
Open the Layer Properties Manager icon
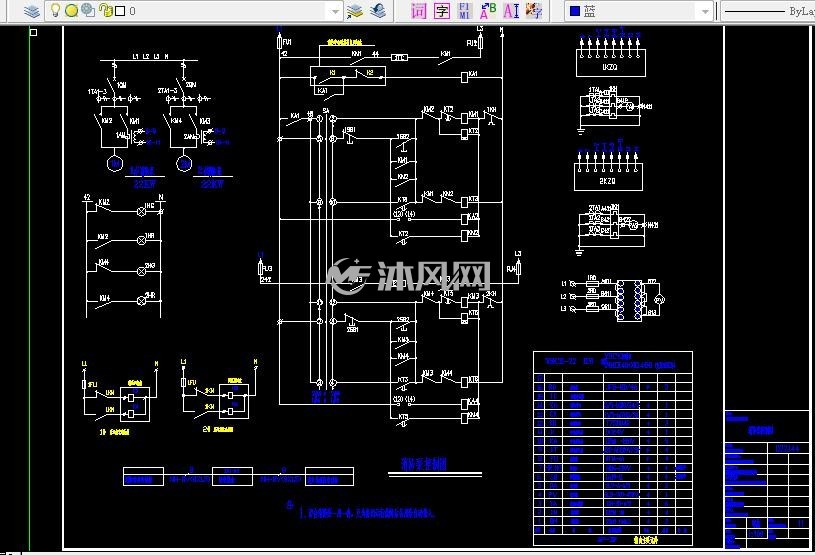pos(32,10)
